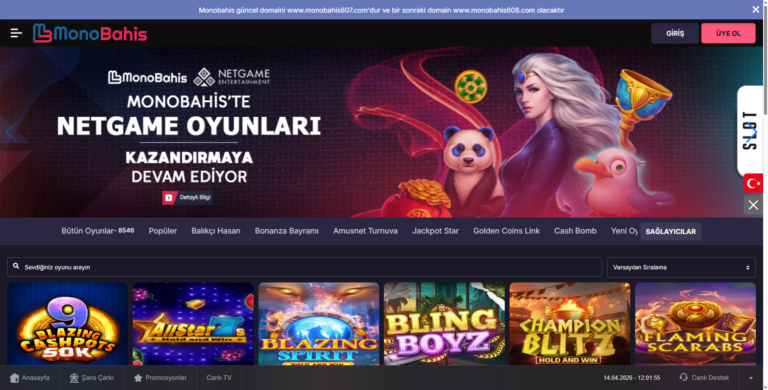
Task: Select Bonanza Bayramı category tab
Action: tap(287, 231)
